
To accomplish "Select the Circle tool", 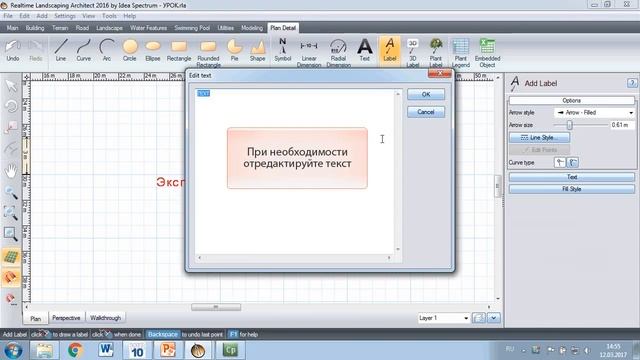I will tap(129, 50).
